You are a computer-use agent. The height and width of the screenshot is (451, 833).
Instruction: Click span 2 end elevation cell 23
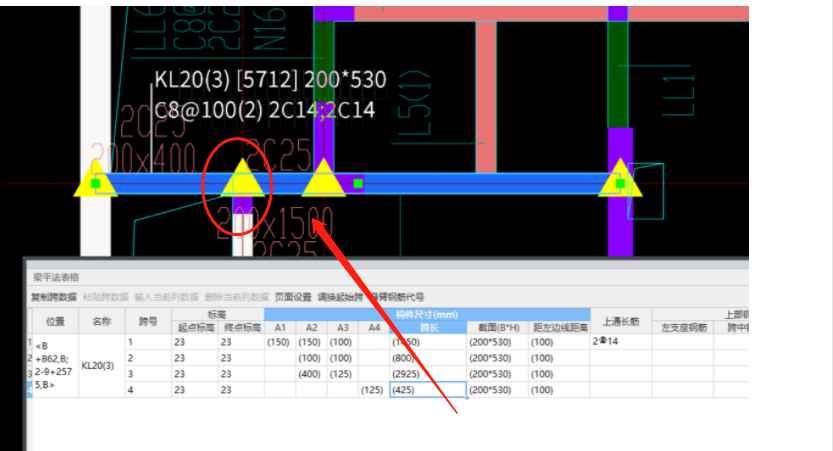pyautogui.click(x=242, y=358)
